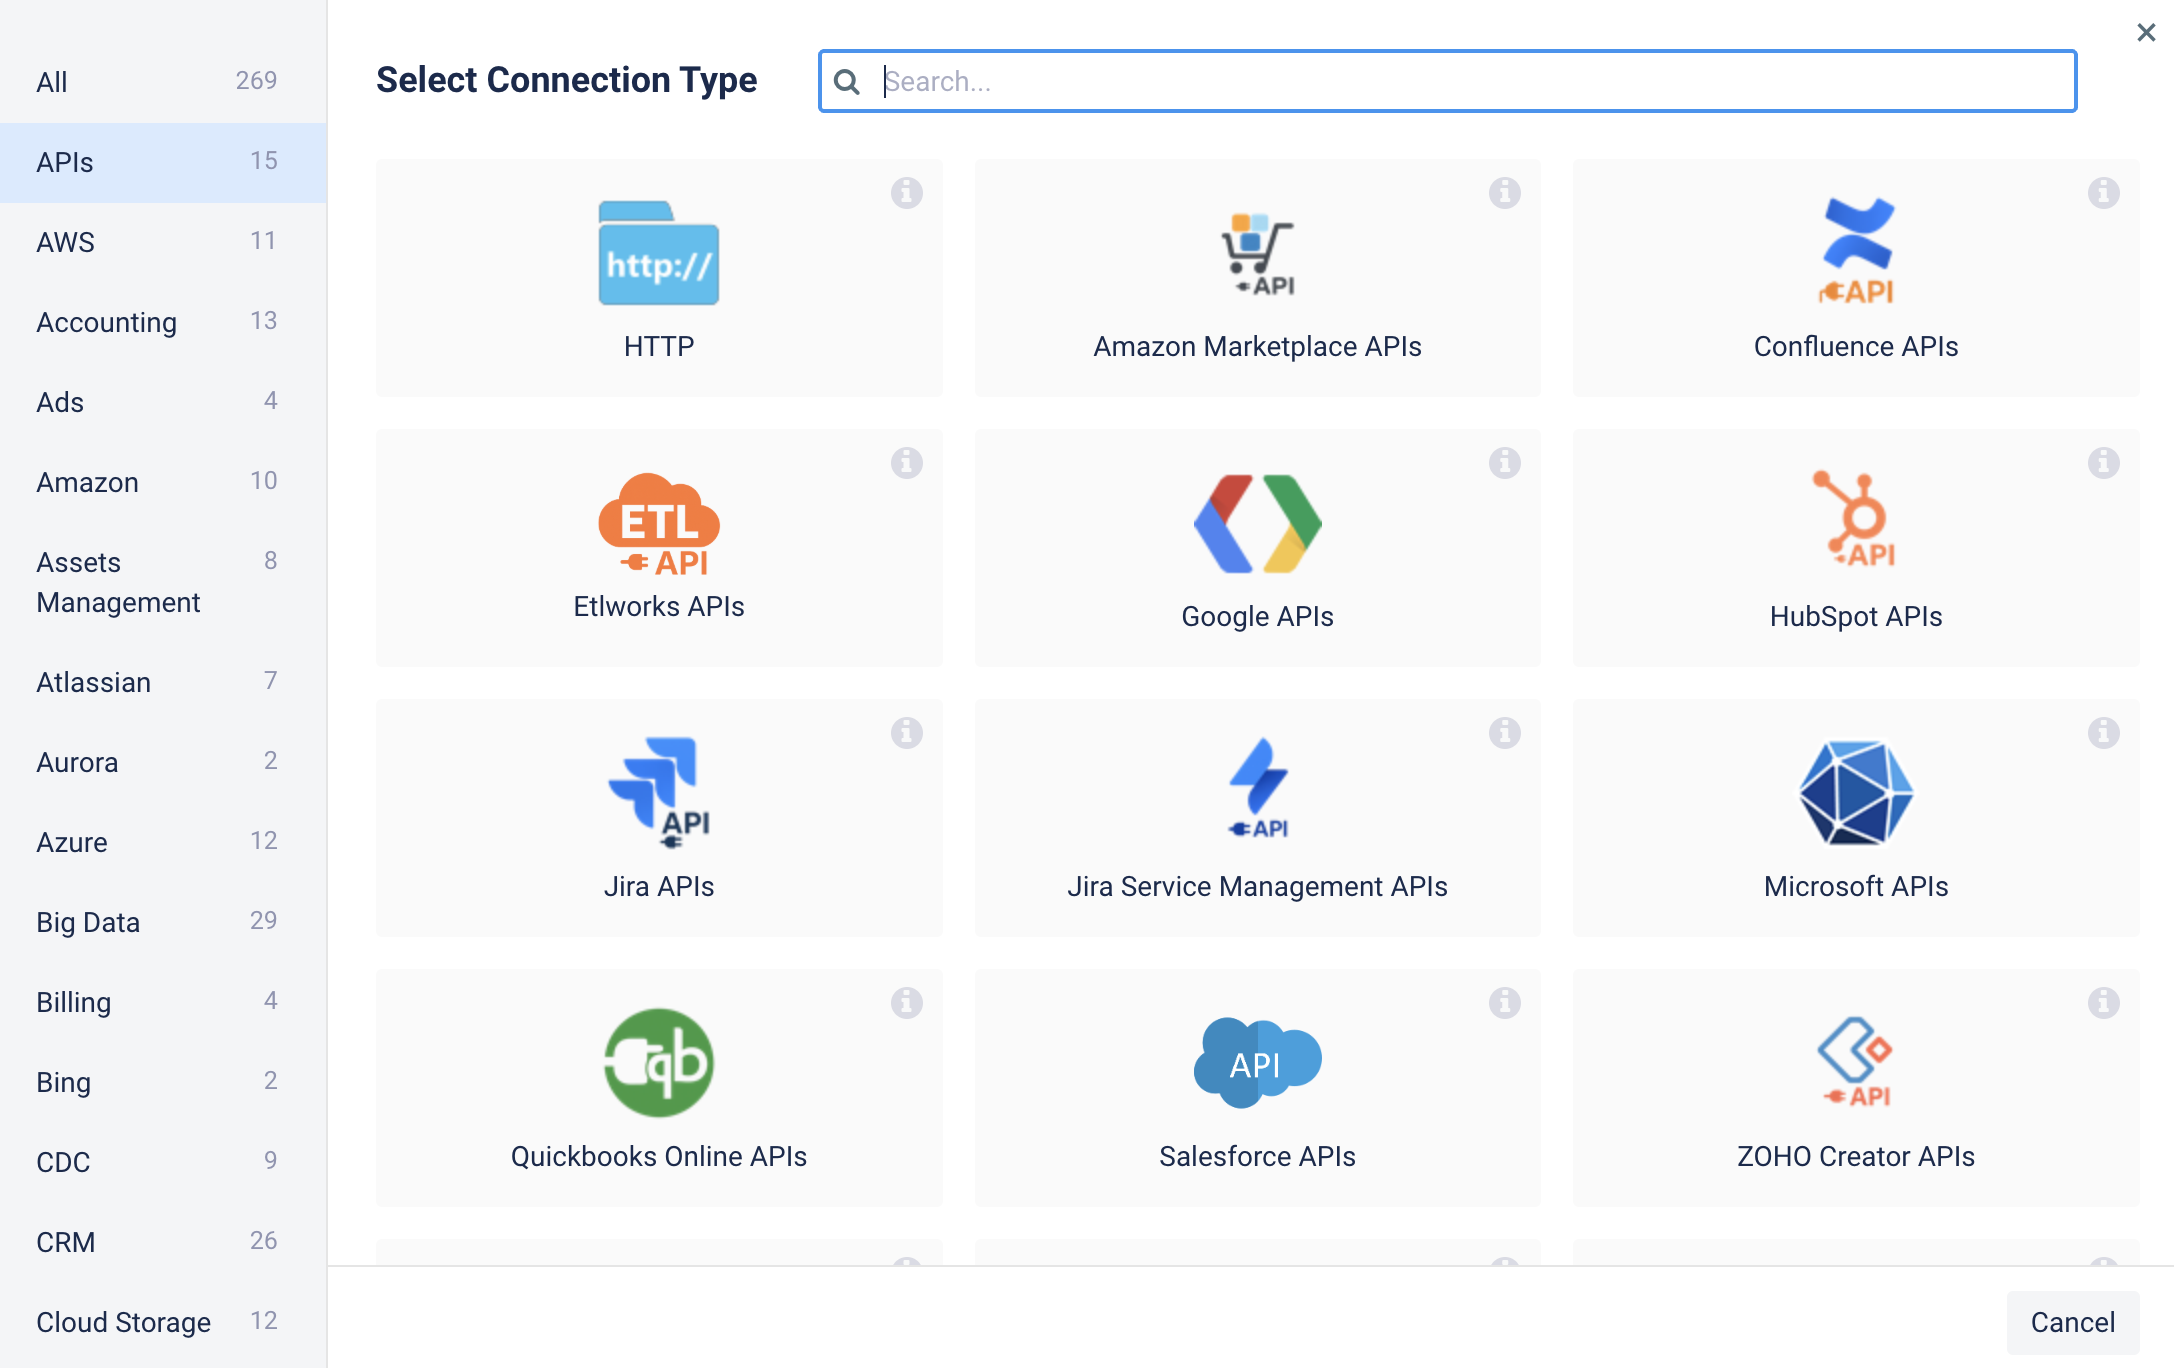Screen dimensions: 2174x1368
Task: Select the HubSpot APIs sprocket icon
Action: click(x=1856, y=518)
